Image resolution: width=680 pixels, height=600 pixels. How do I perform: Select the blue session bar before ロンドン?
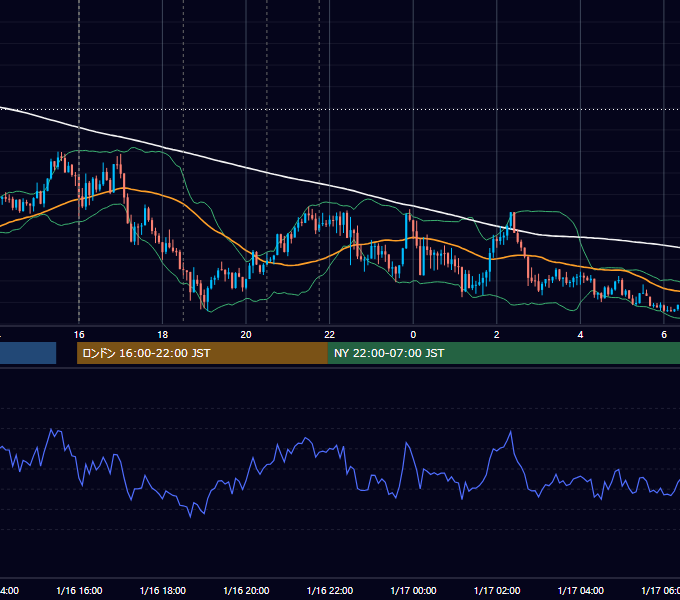(28, 353)
